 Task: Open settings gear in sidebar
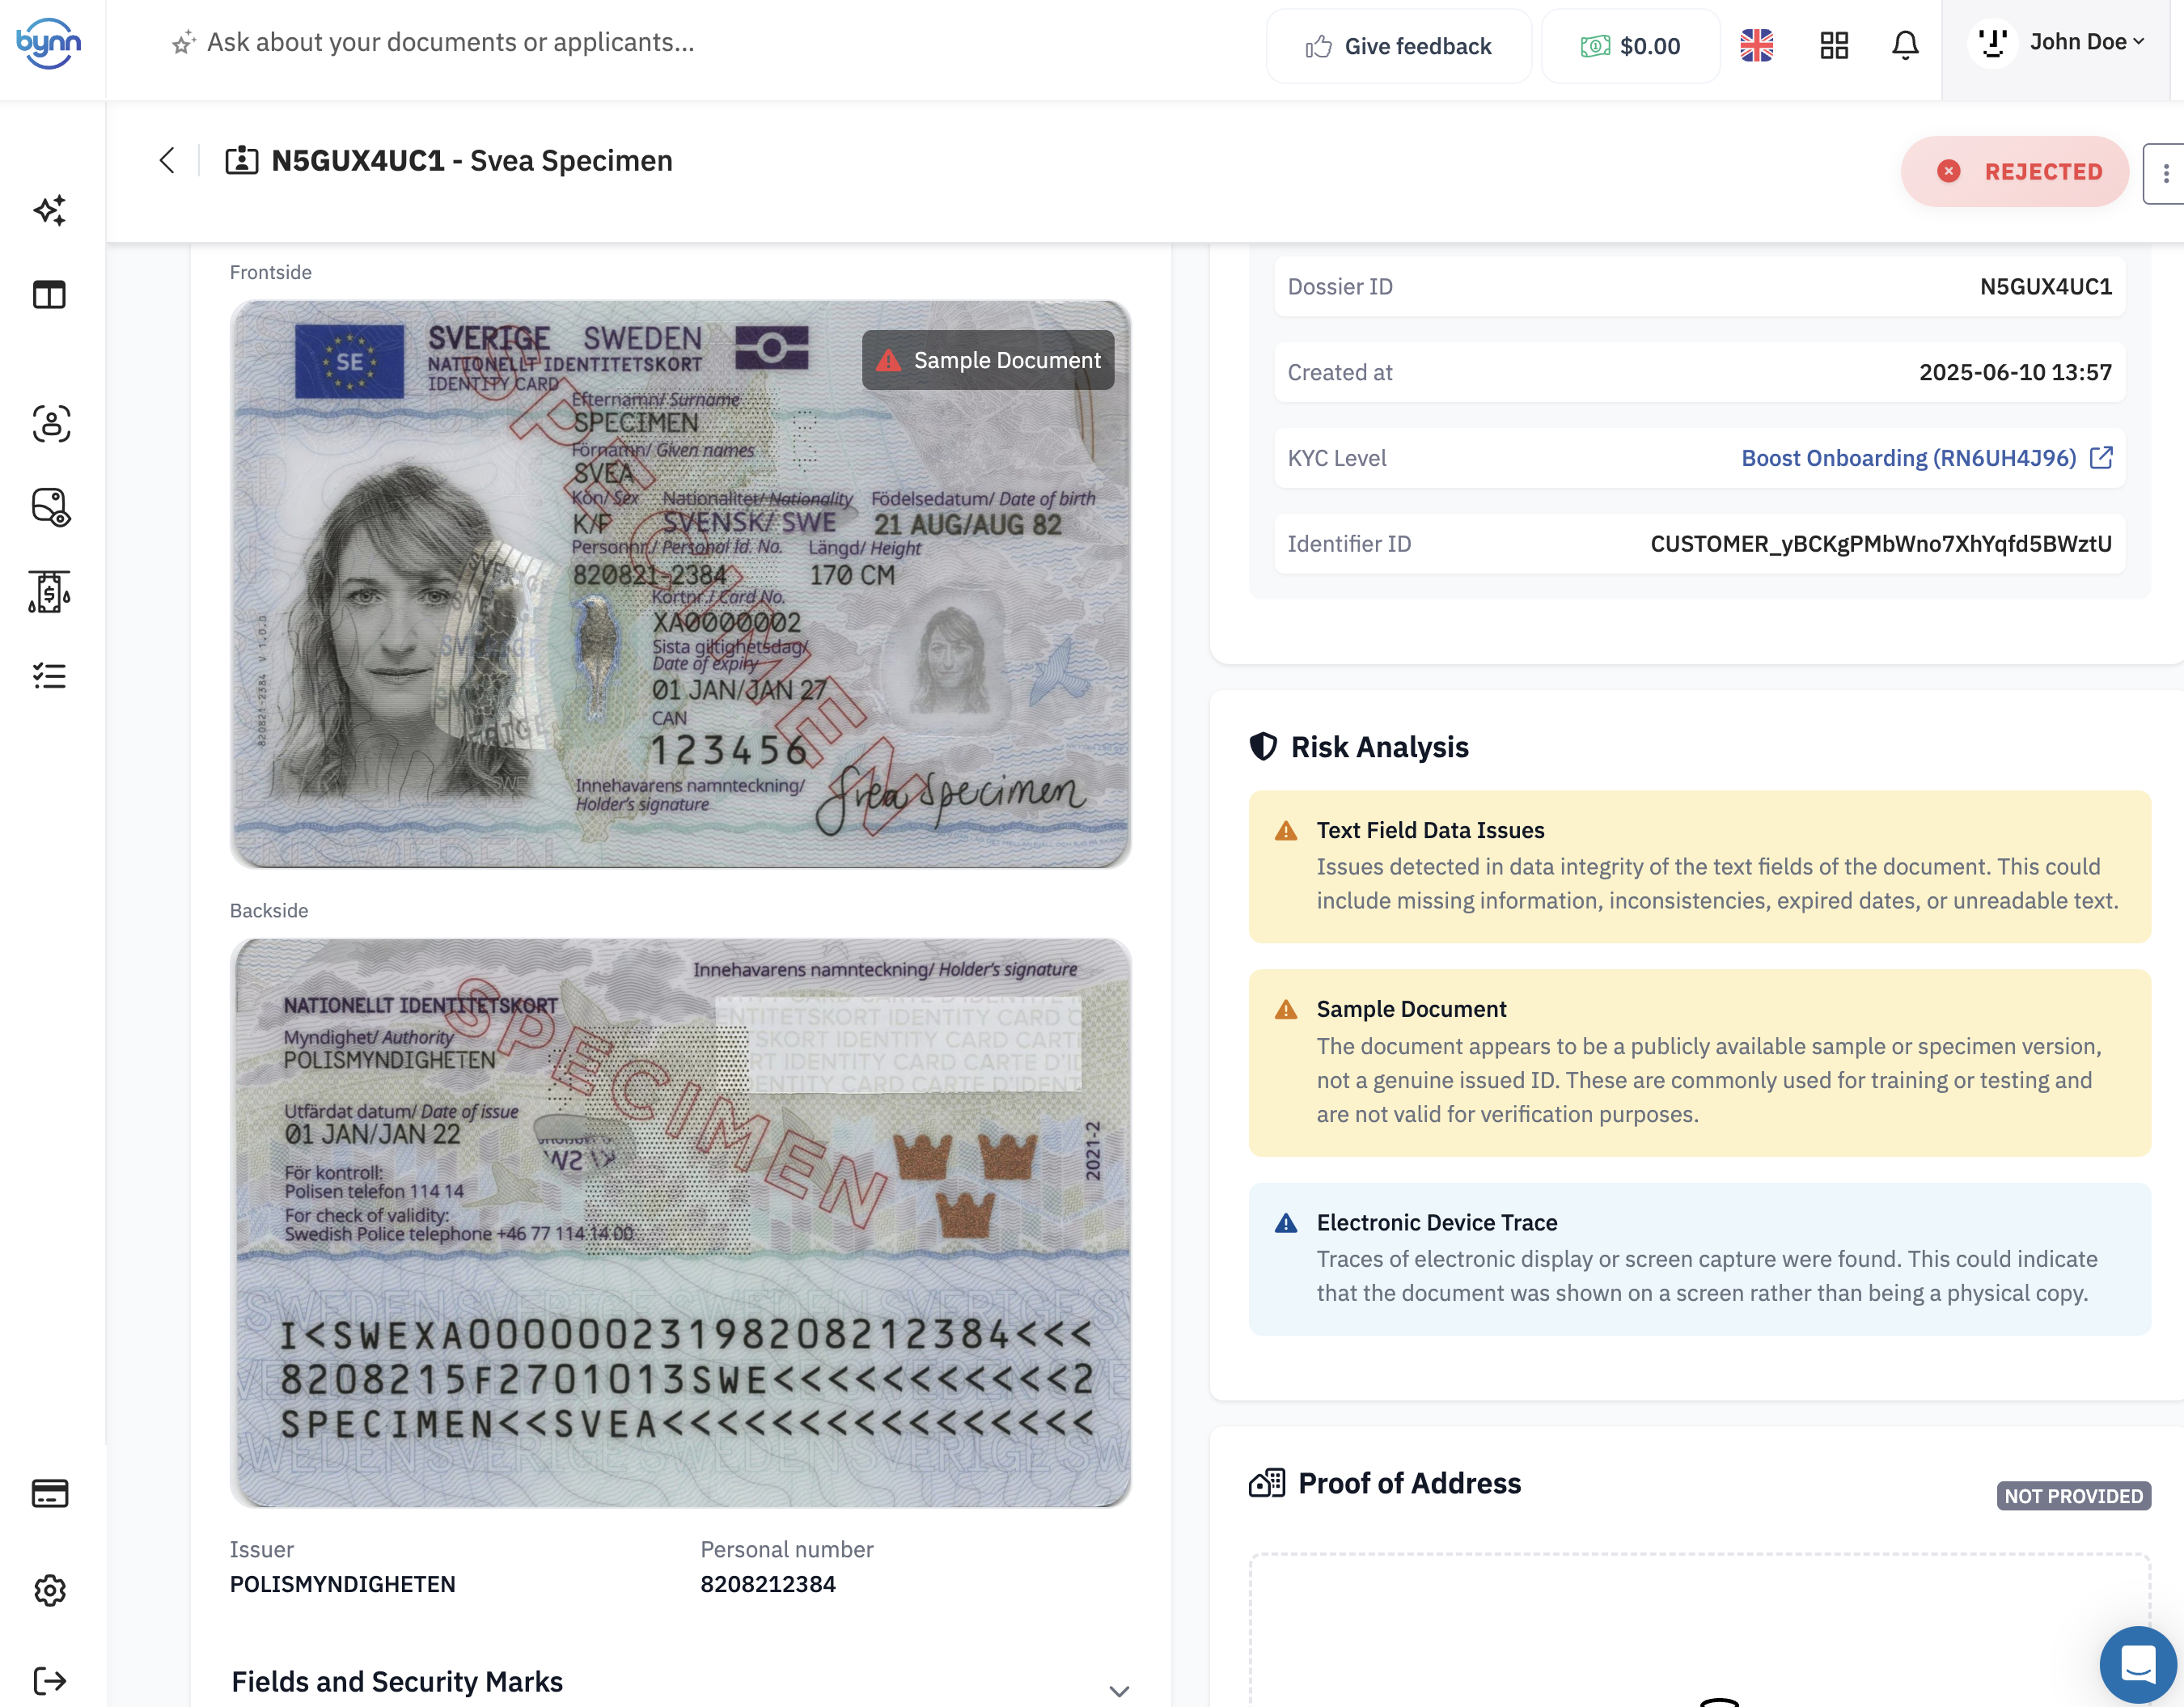click(50, 1590)
